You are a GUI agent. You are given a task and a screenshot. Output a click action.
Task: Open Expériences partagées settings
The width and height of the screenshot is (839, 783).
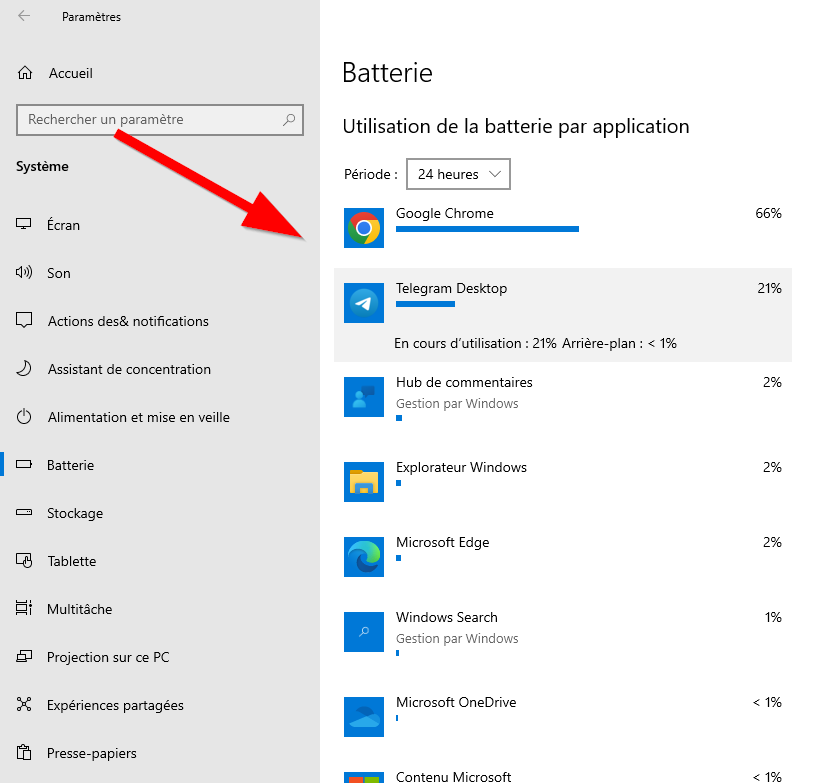tap(115, 705)
